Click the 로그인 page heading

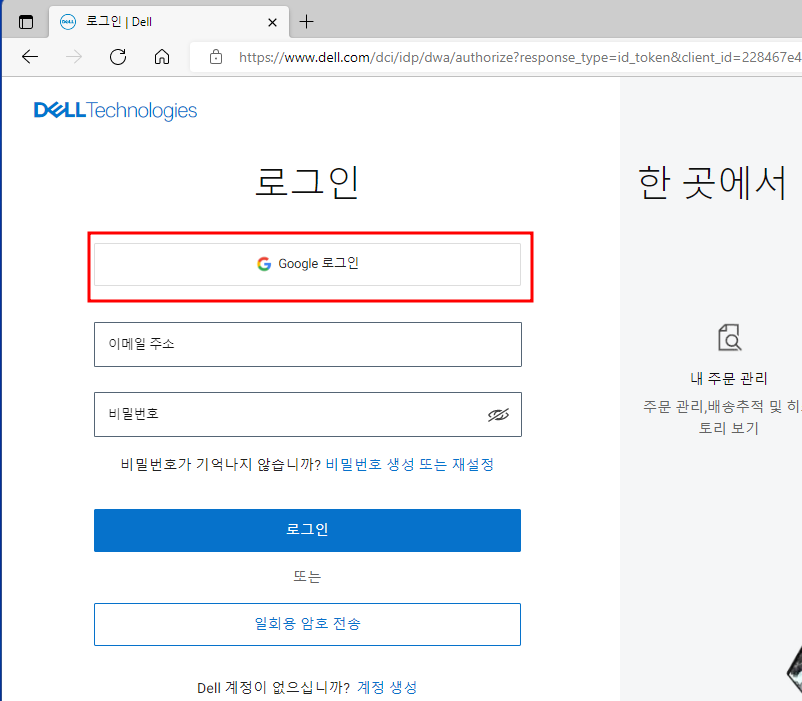[307, 182]
